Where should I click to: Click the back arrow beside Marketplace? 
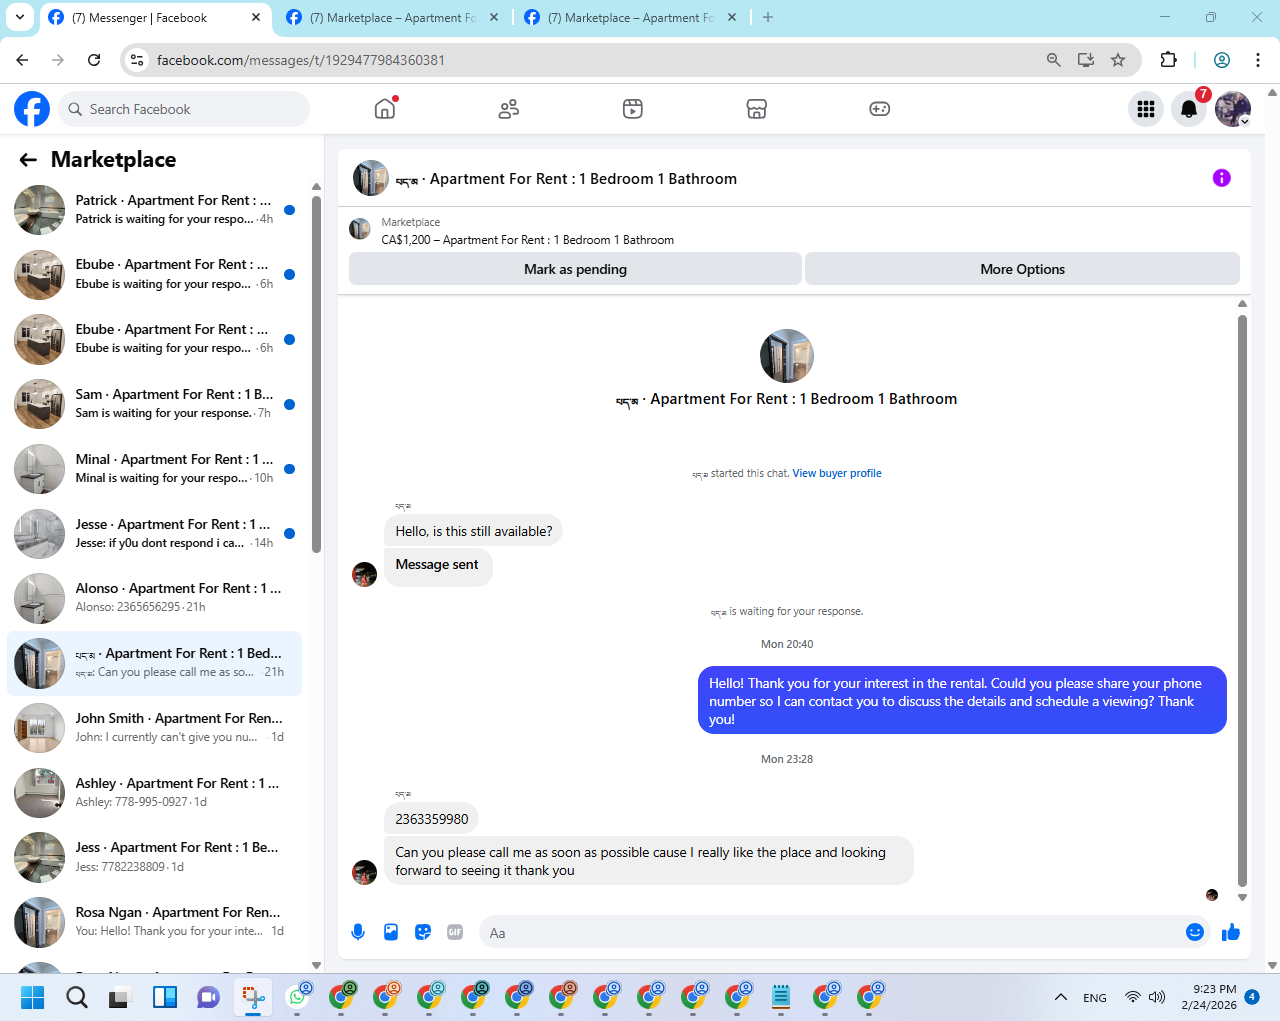tap(28, 160)
